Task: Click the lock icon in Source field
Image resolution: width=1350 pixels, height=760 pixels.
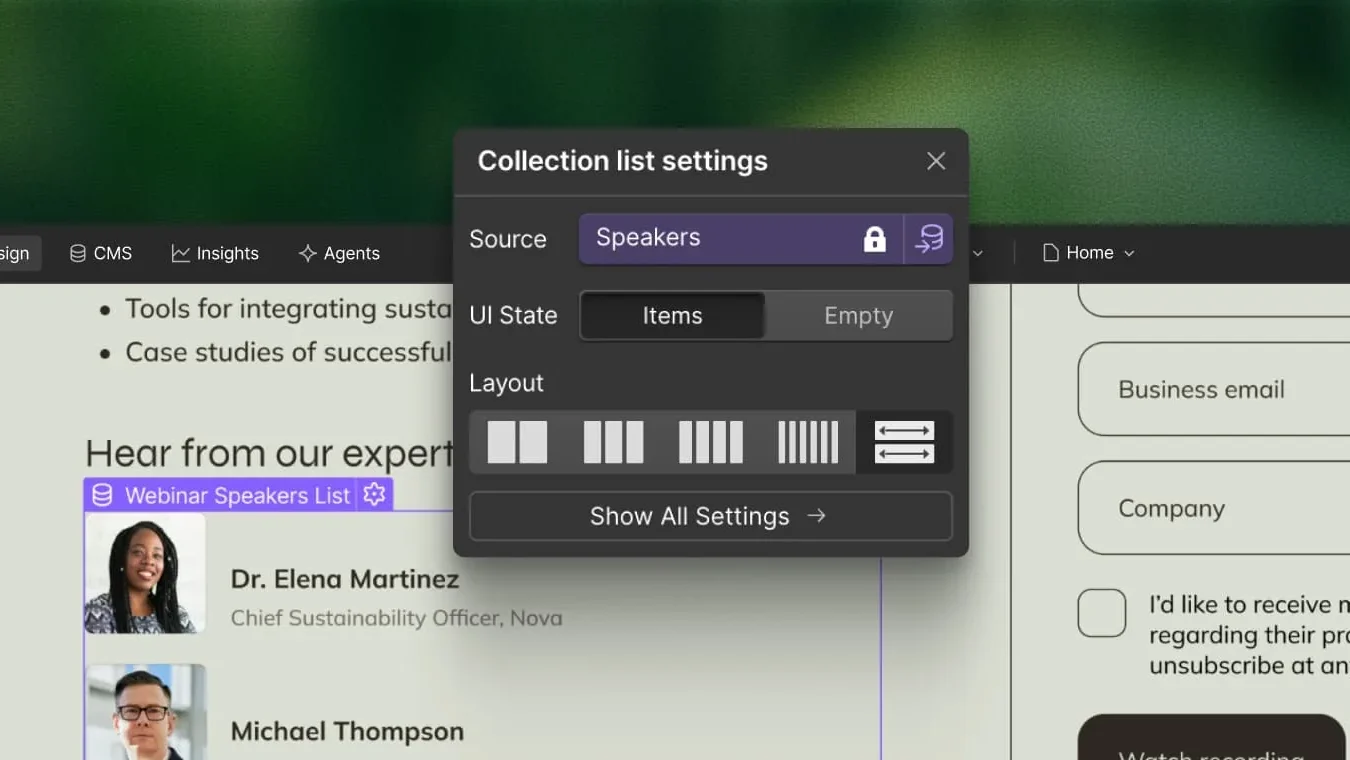Action: click(x=875, y=239)
